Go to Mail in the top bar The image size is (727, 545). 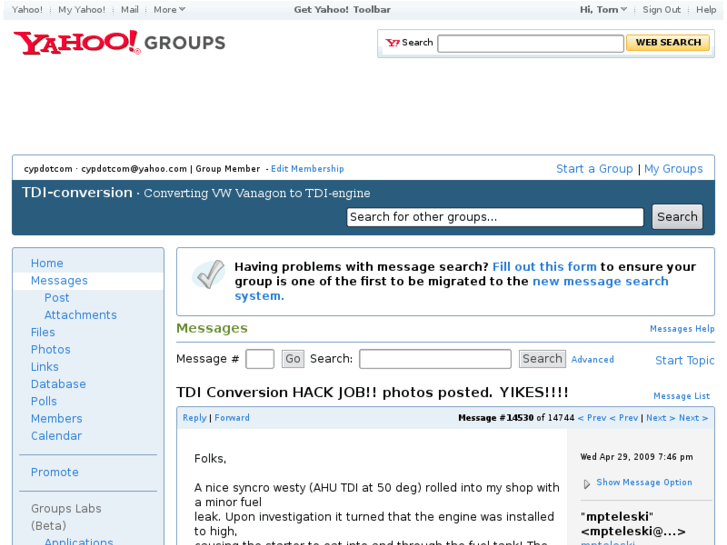[x=129, y=9]
